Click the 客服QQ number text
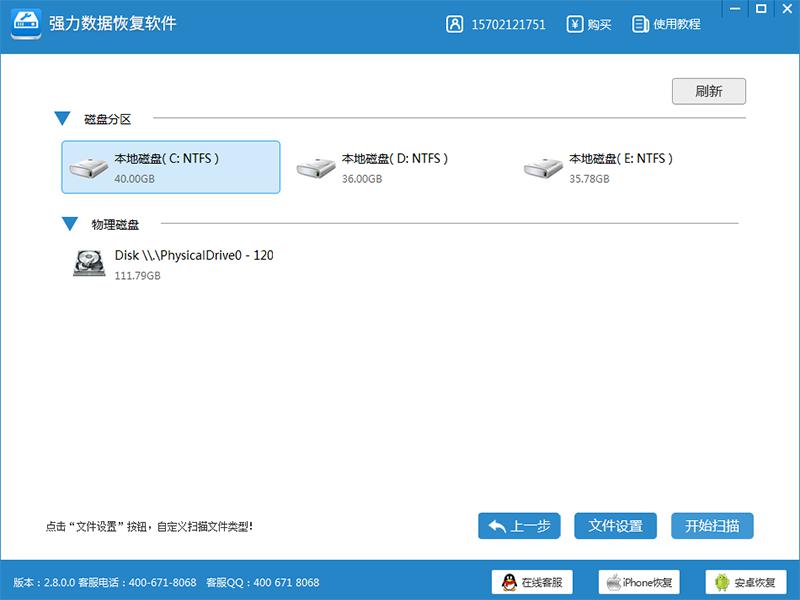 pyautogui.click(x=263, y=583)
